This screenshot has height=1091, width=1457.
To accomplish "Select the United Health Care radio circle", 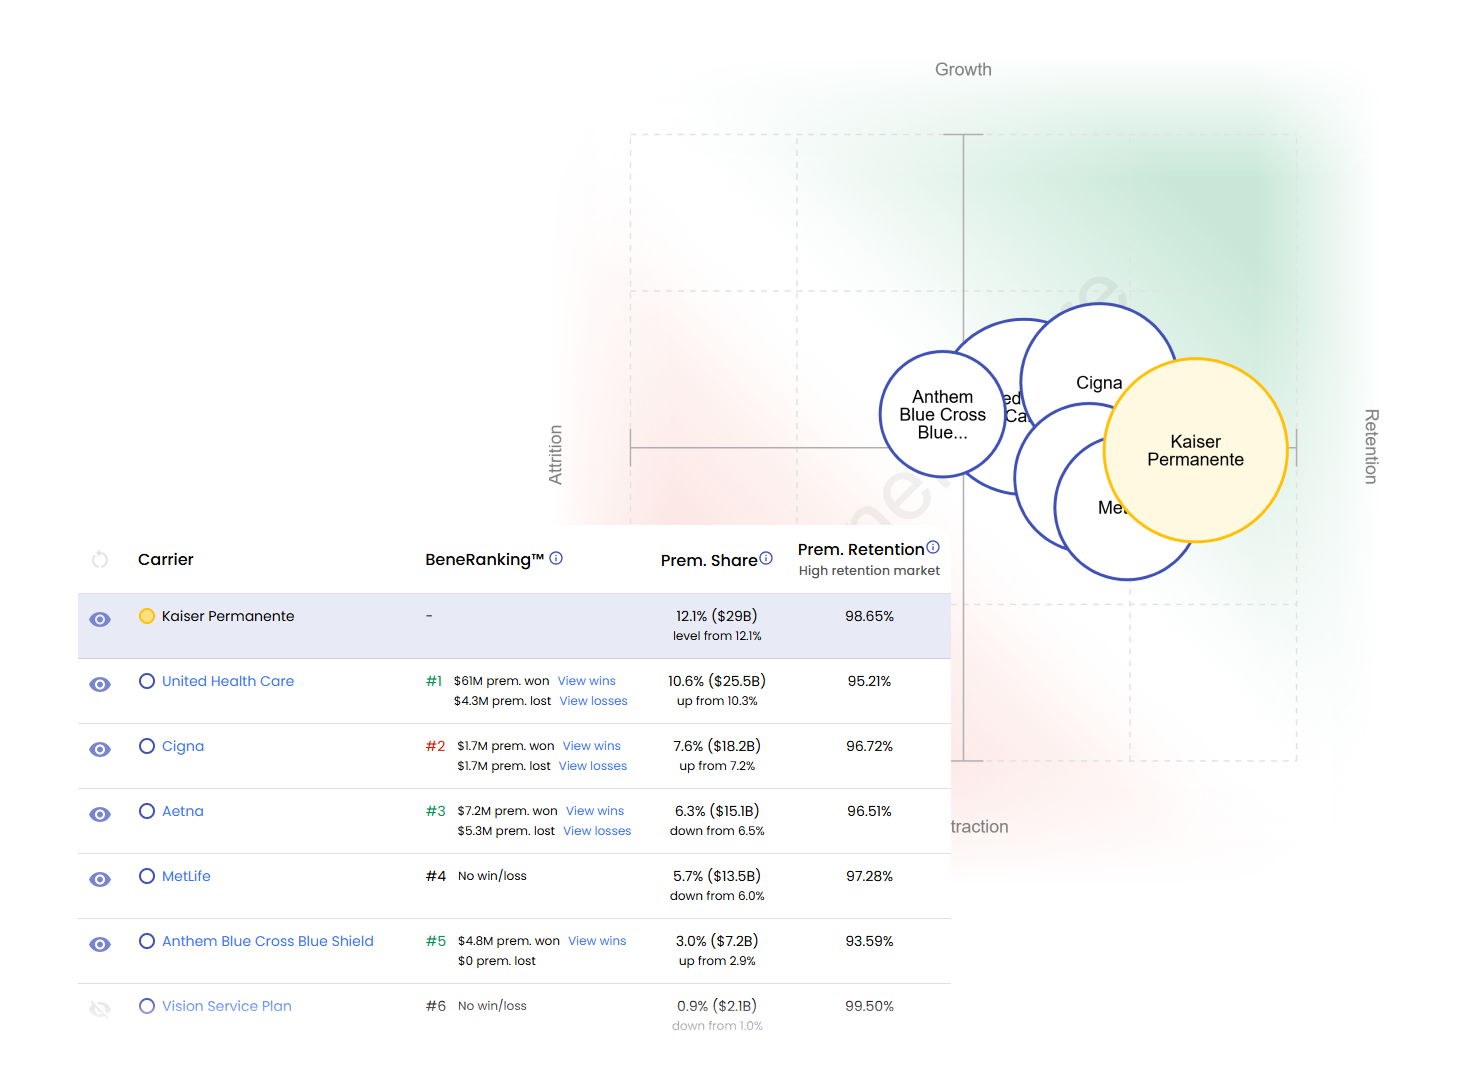I will tap(147, 681).
